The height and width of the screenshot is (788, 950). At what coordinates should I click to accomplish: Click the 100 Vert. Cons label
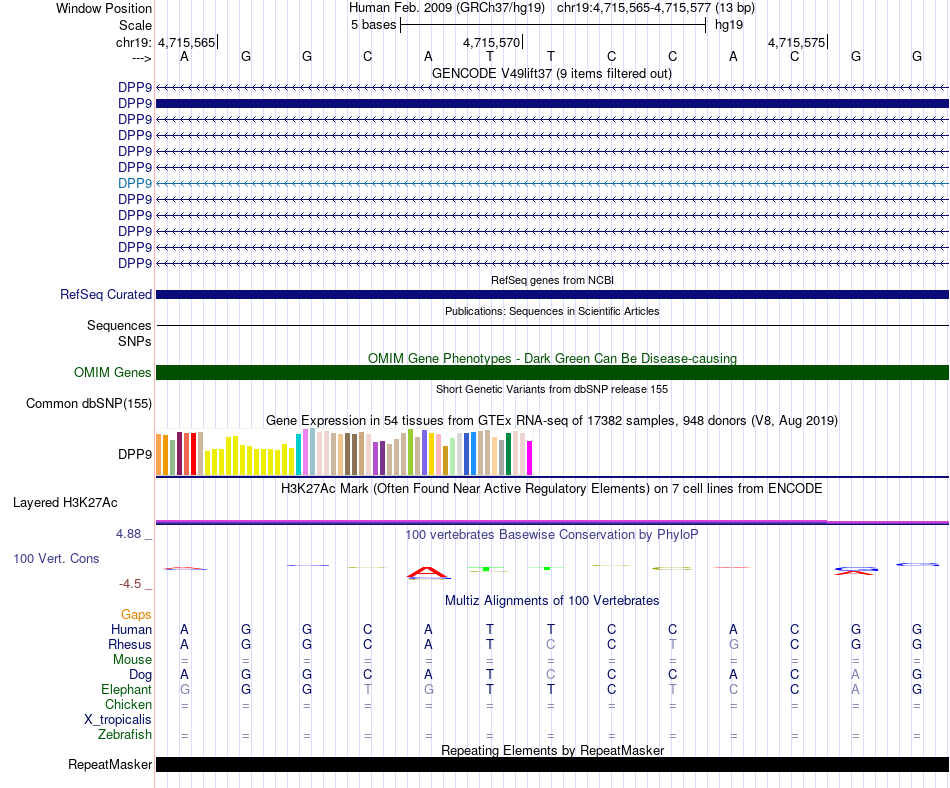coord(56,558)
